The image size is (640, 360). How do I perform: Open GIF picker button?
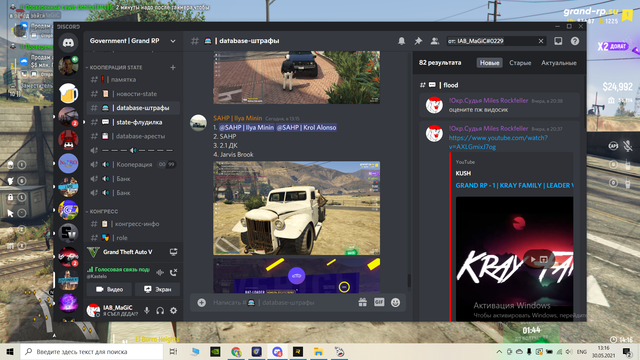point(379,302)
